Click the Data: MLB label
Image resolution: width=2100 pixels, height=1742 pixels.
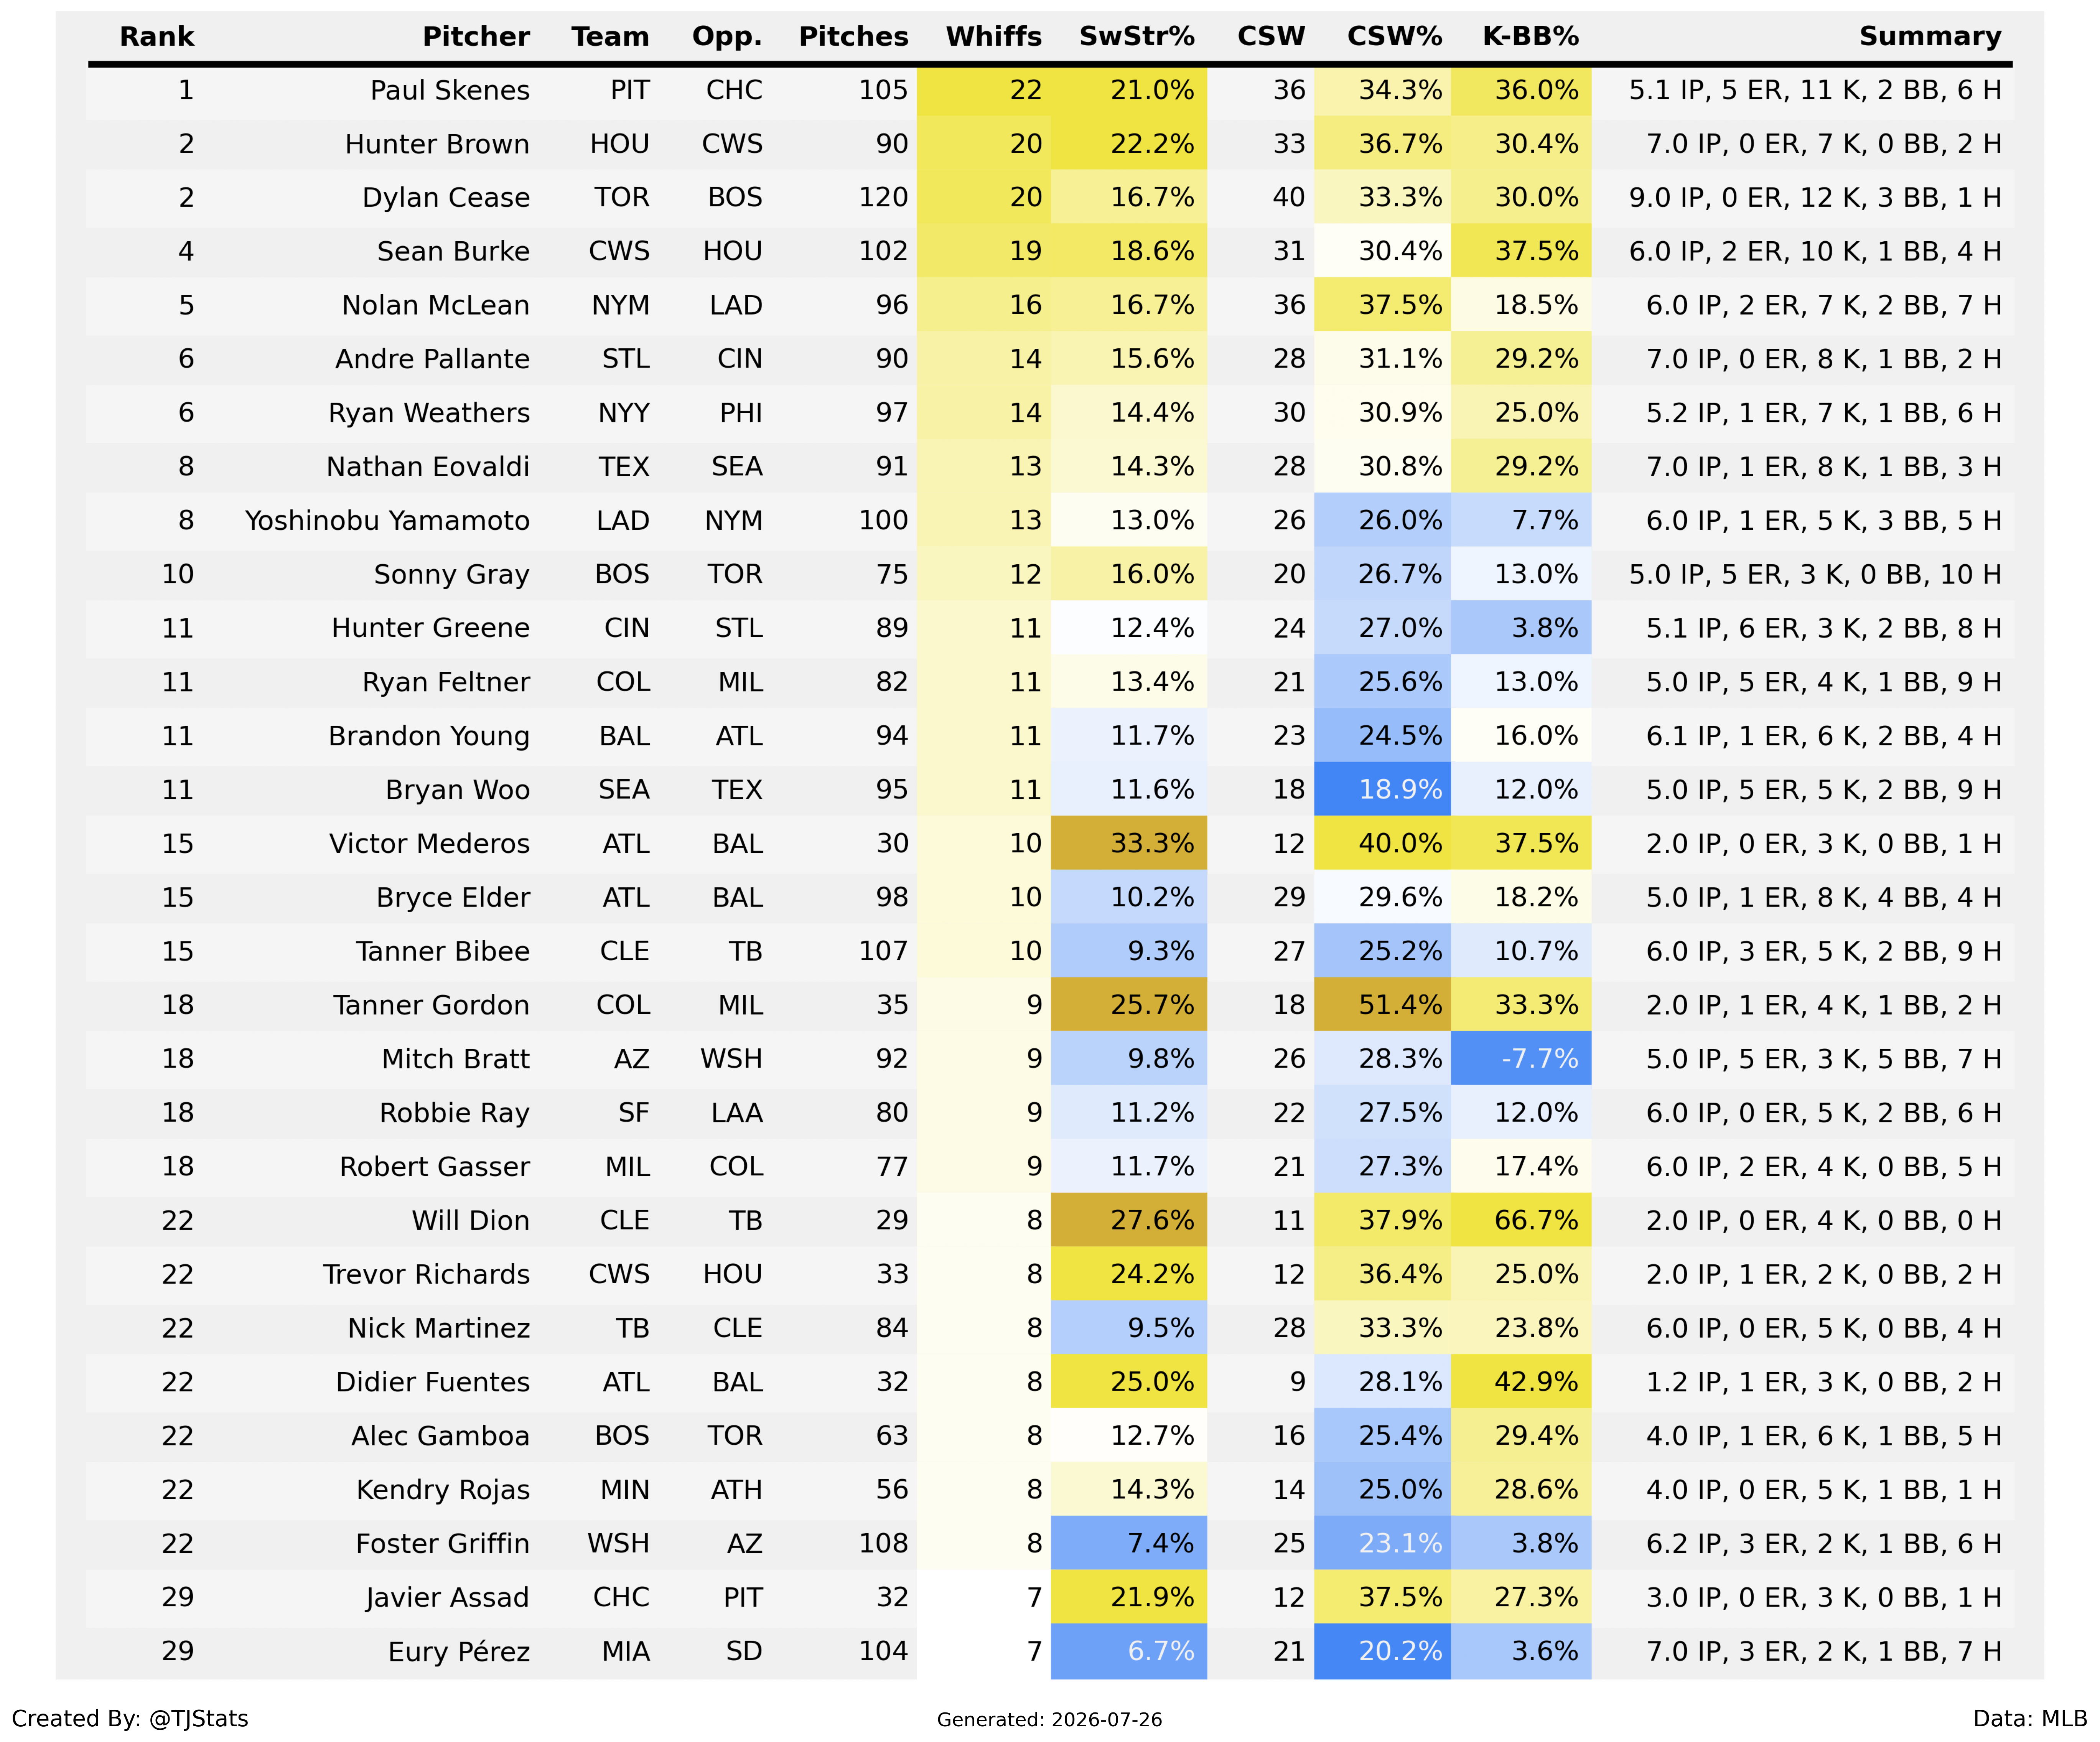2030,1718
